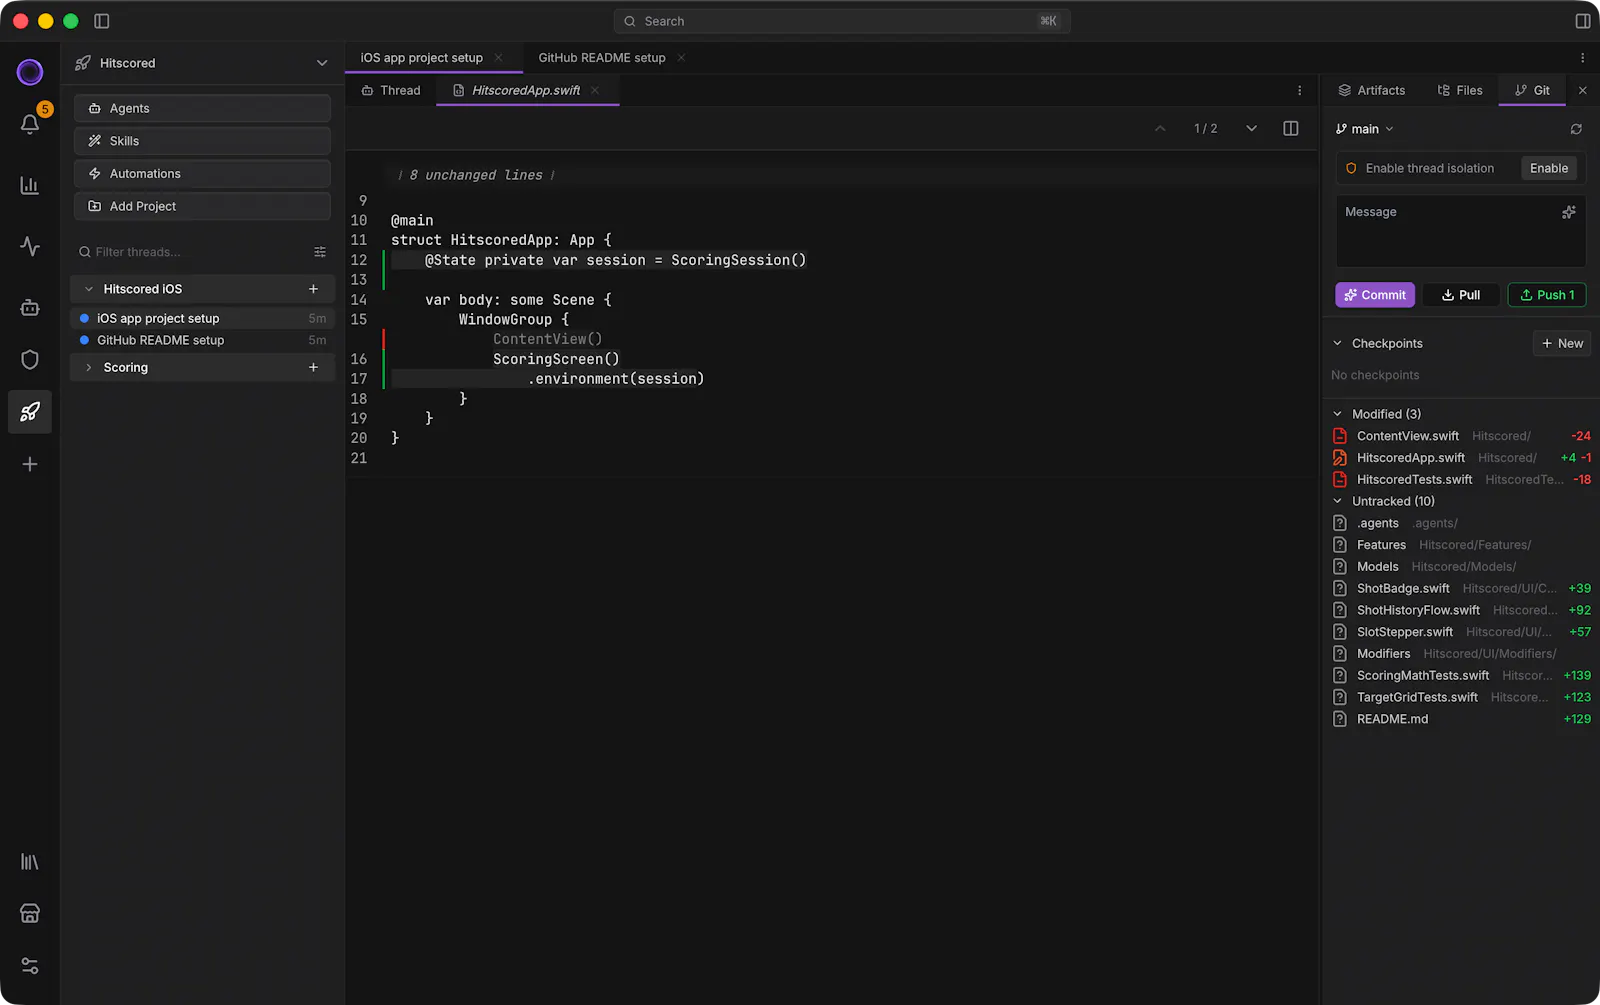
Task: Open ShotBadge.swift untracked file
Action: coord(1461,588)
